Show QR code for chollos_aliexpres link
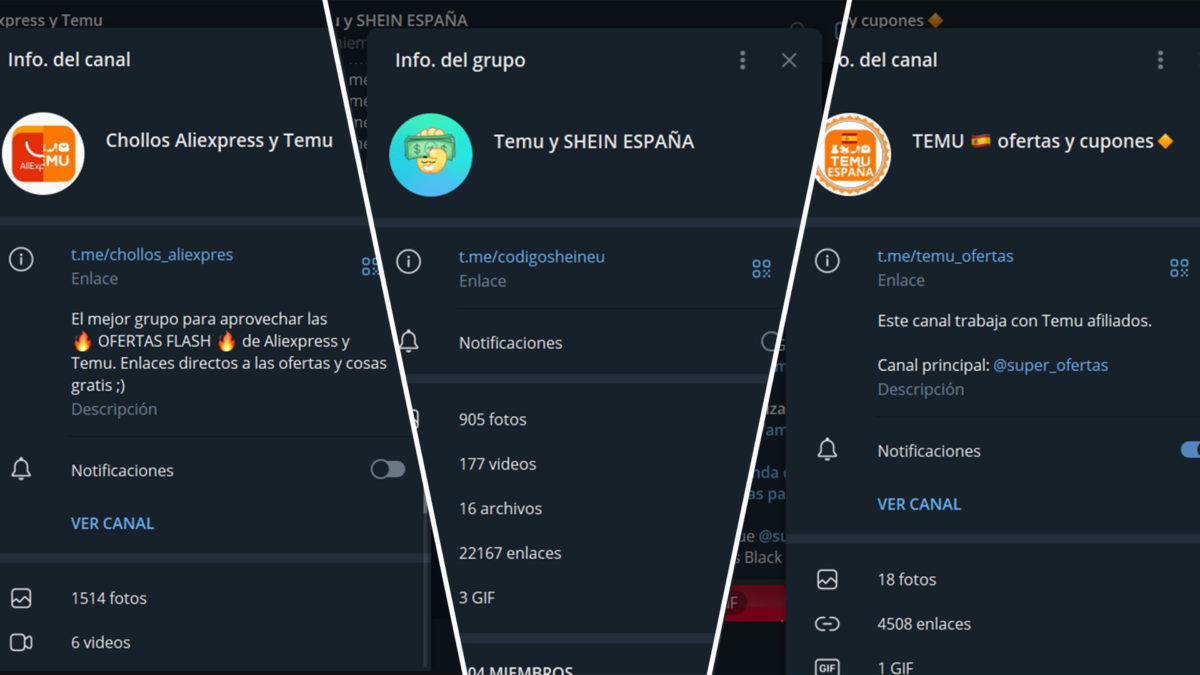 click(x=371, y=266)
